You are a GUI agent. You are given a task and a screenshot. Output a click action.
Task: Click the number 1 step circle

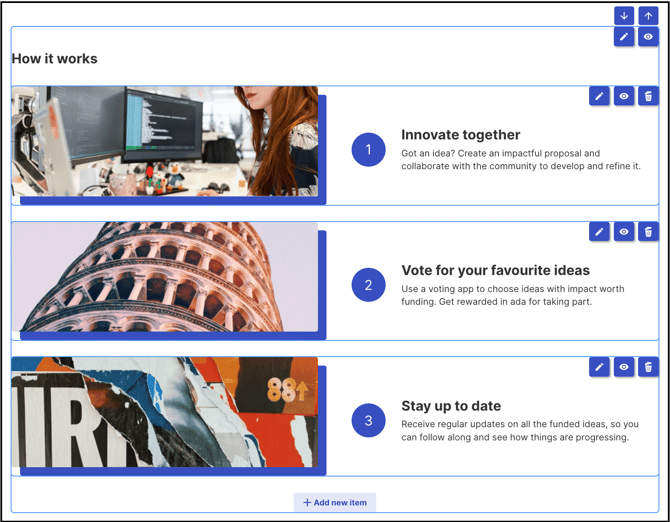(x=368, y=150)
